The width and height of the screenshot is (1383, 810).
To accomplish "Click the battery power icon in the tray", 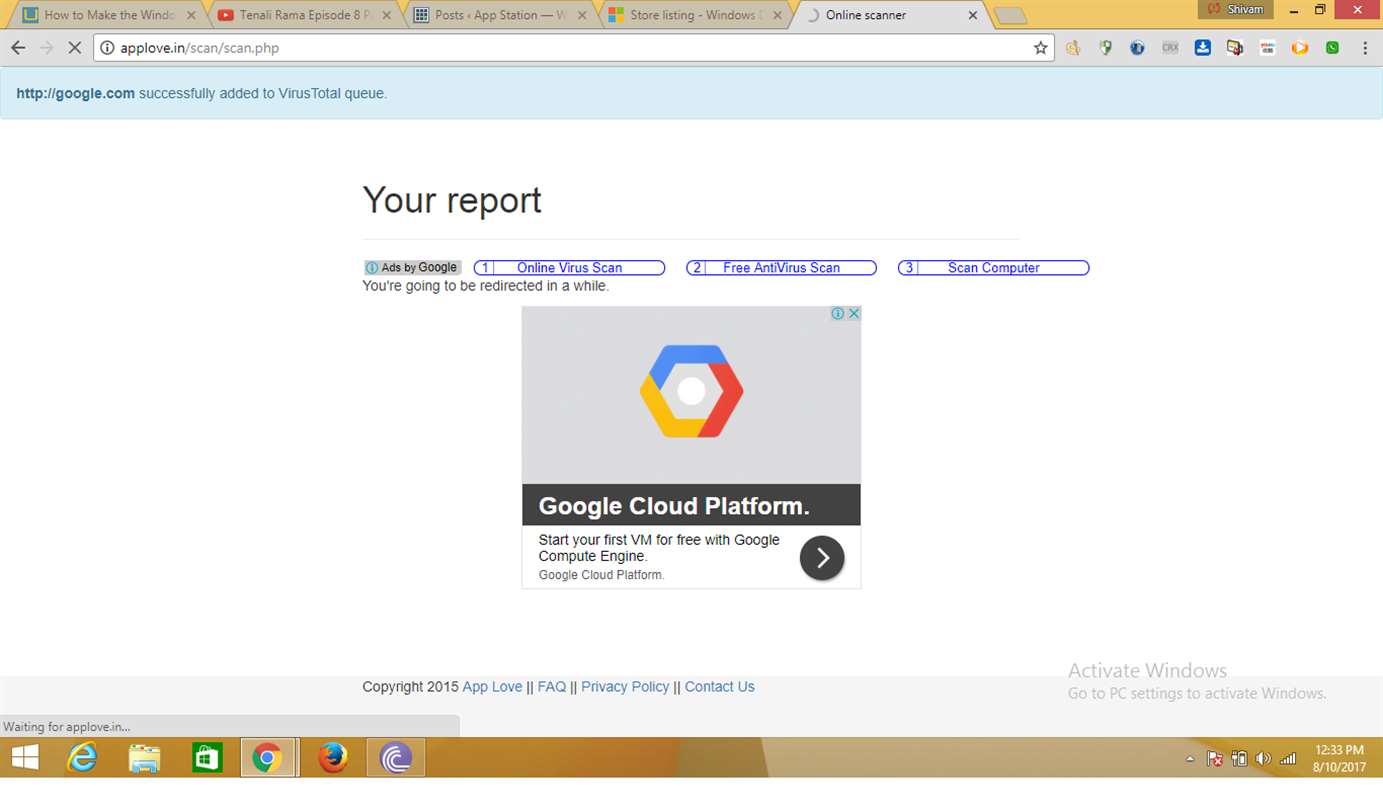I will click(x=1239, y=759).
